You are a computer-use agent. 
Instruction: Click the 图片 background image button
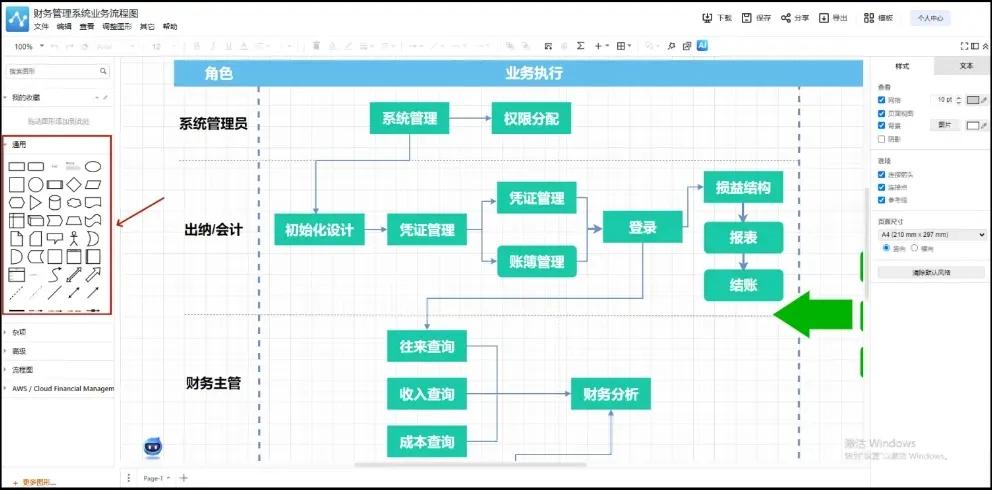[945, 125]
